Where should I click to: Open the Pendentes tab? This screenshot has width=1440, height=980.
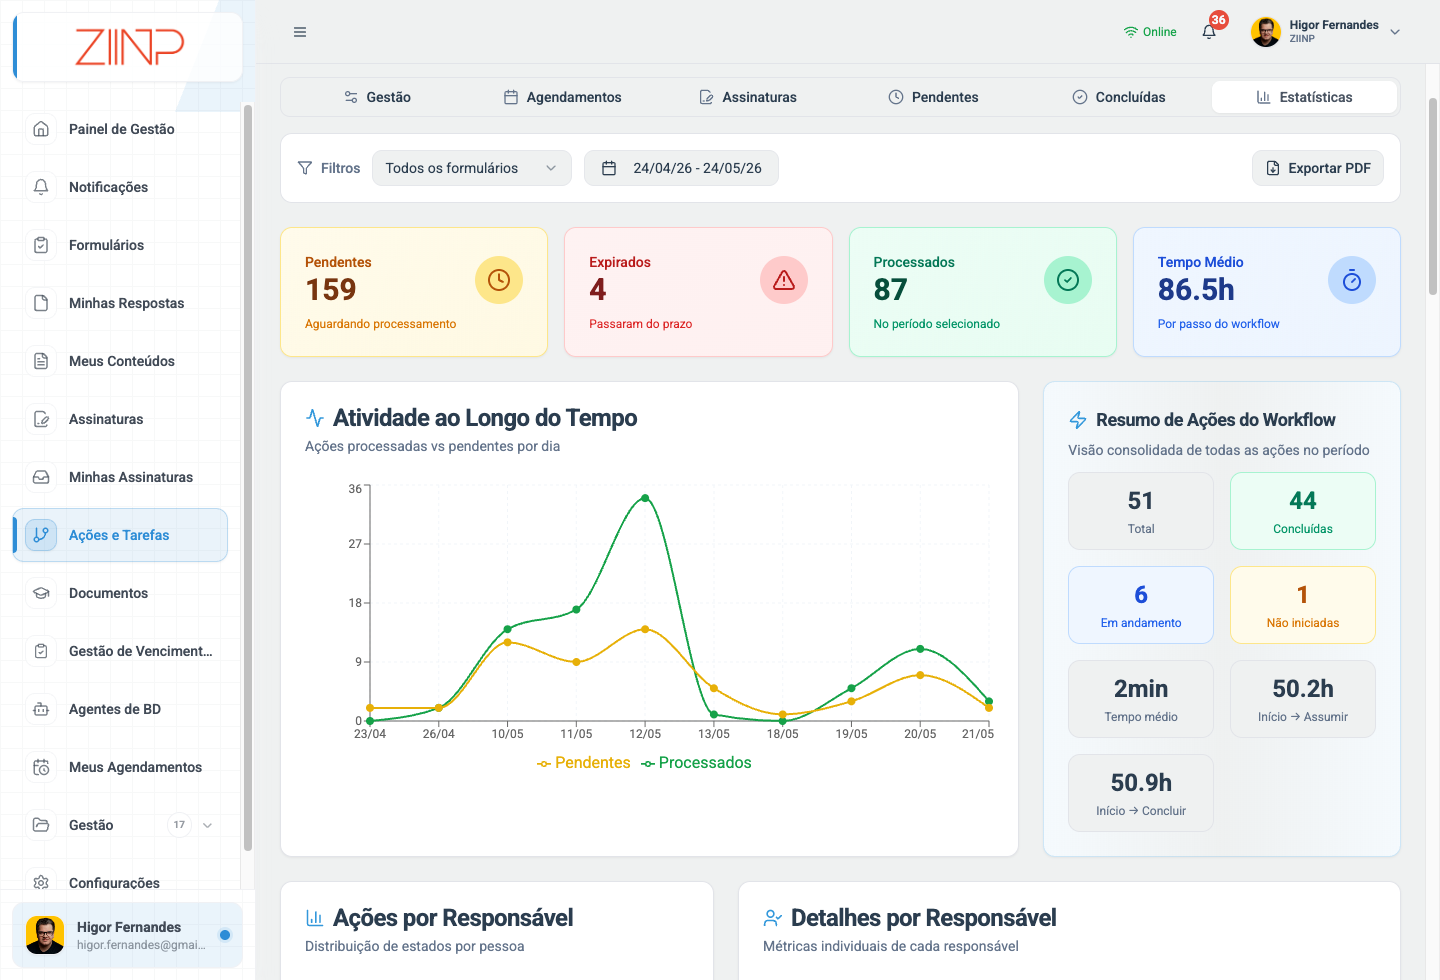click(933, 97)
